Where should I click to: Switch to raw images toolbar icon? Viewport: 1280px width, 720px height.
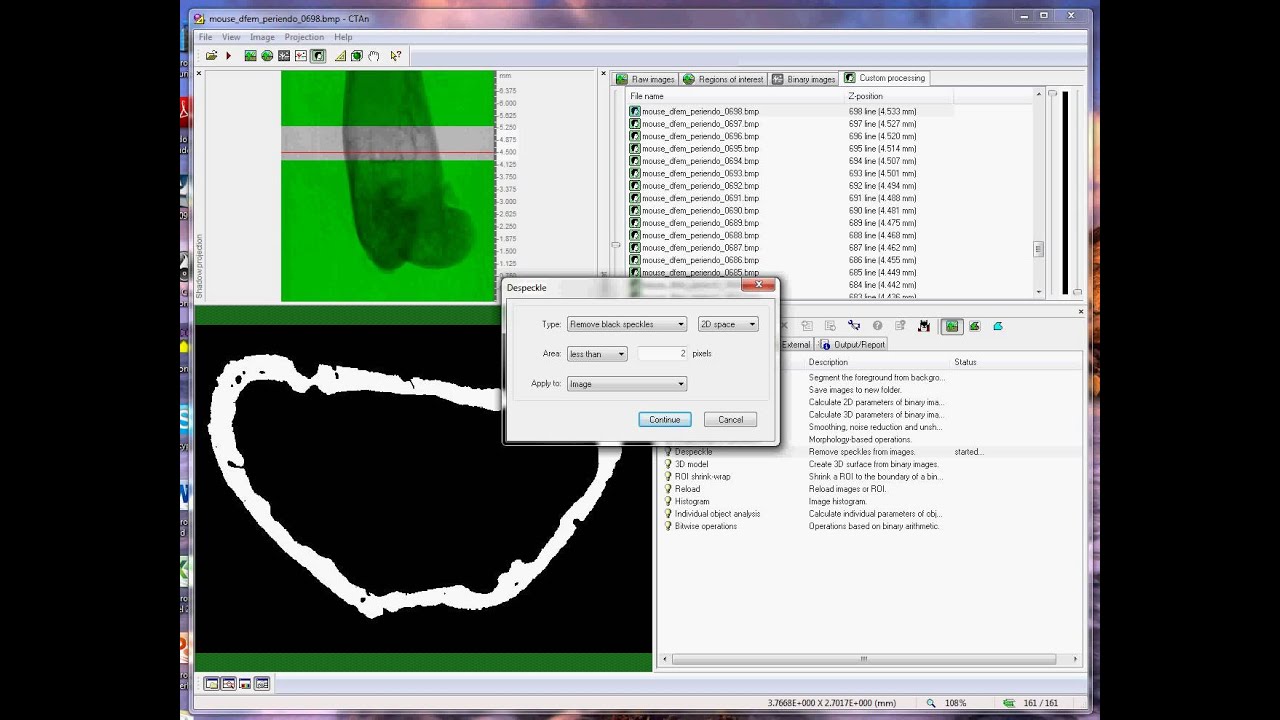coord(250,56)
